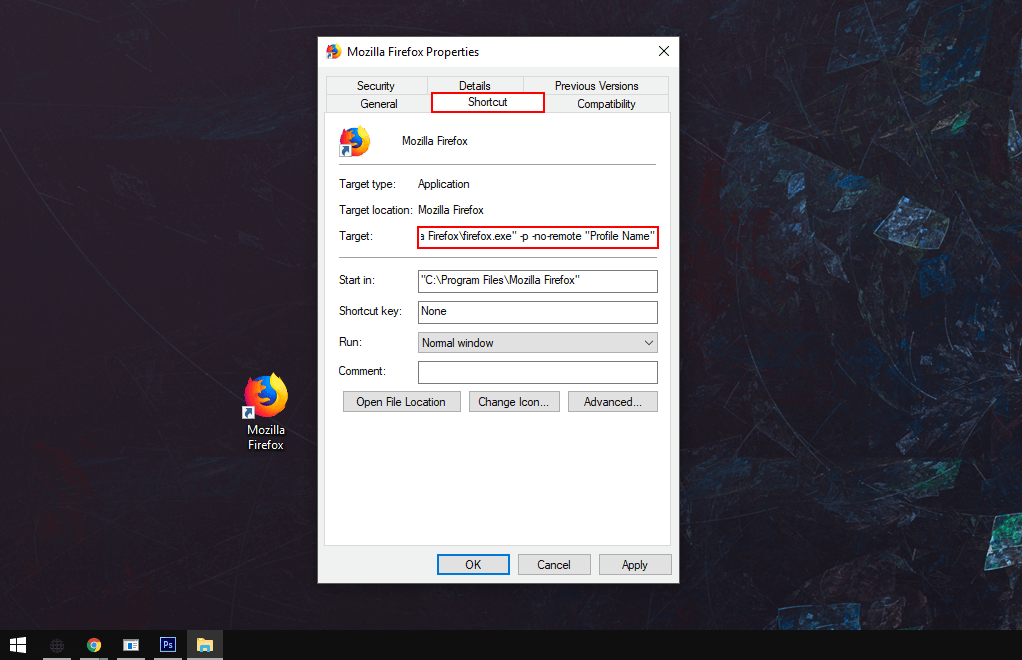Switch to the Security tab
The width and height of the screenshot is (1022, 660).
click(x=376, y=85)
